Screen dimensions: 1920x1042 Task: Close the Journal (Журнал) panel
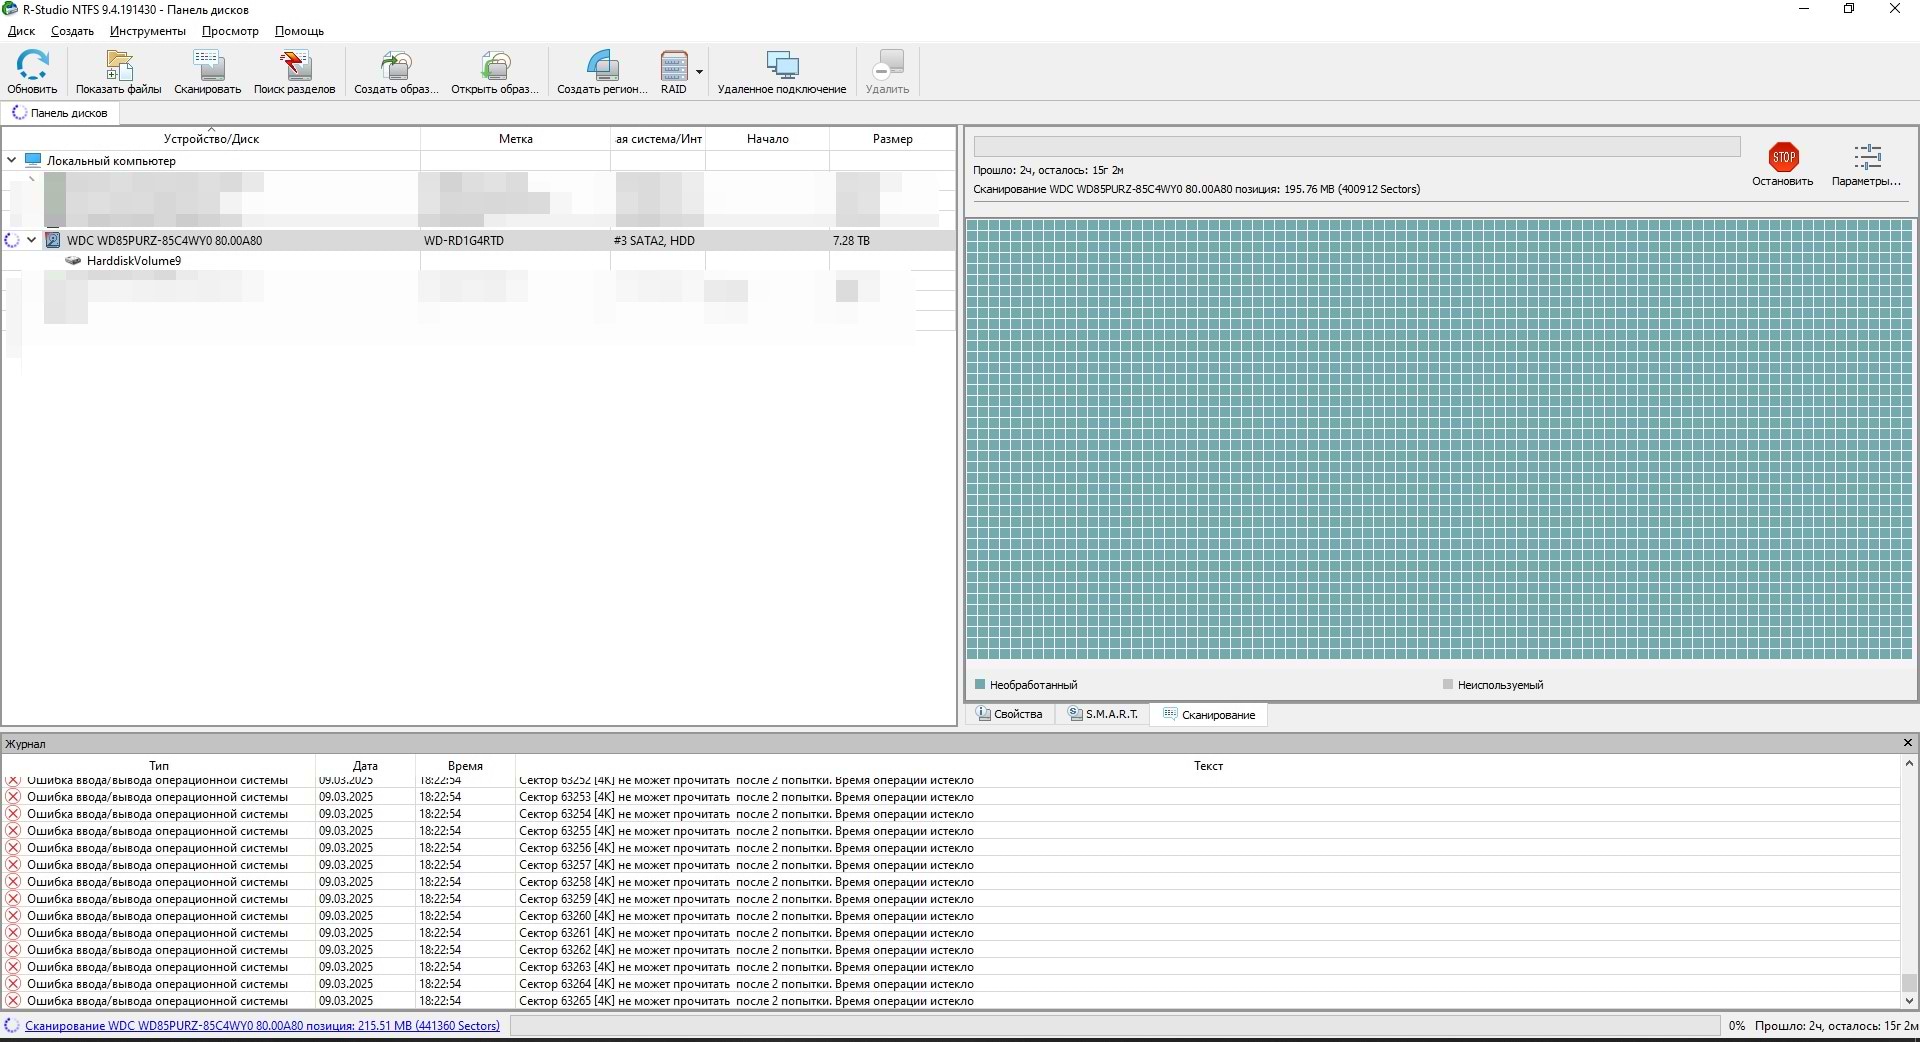[1907, 743]
